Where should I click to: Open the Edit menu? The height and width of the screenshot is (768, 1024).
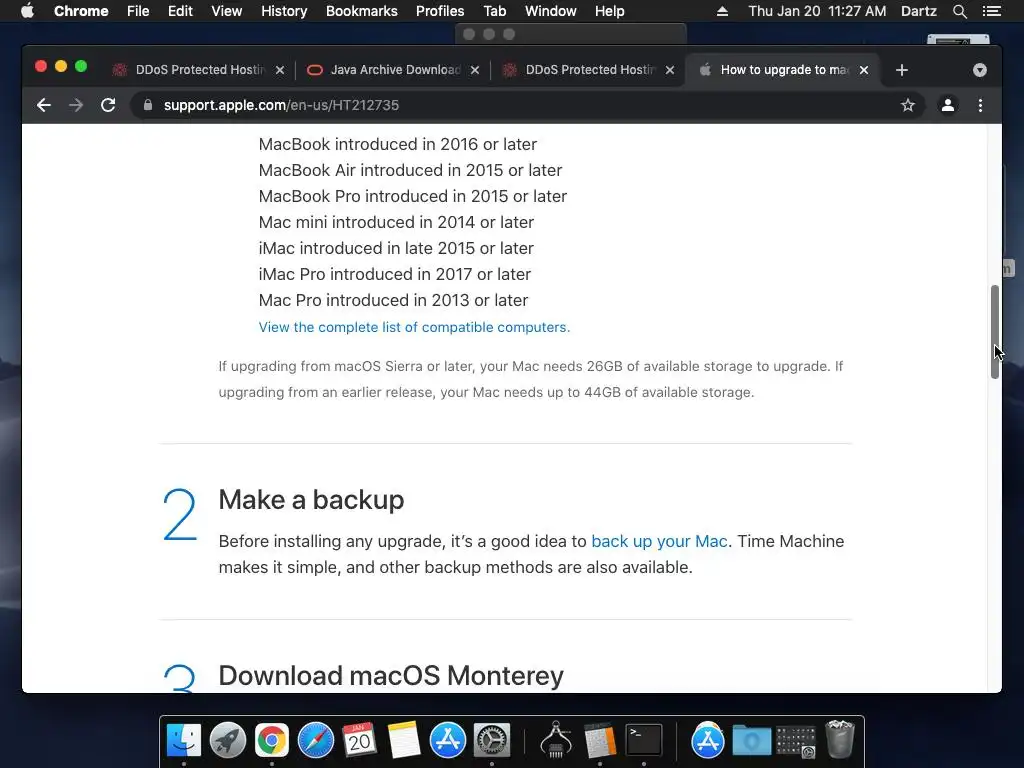tap(180, 11)
